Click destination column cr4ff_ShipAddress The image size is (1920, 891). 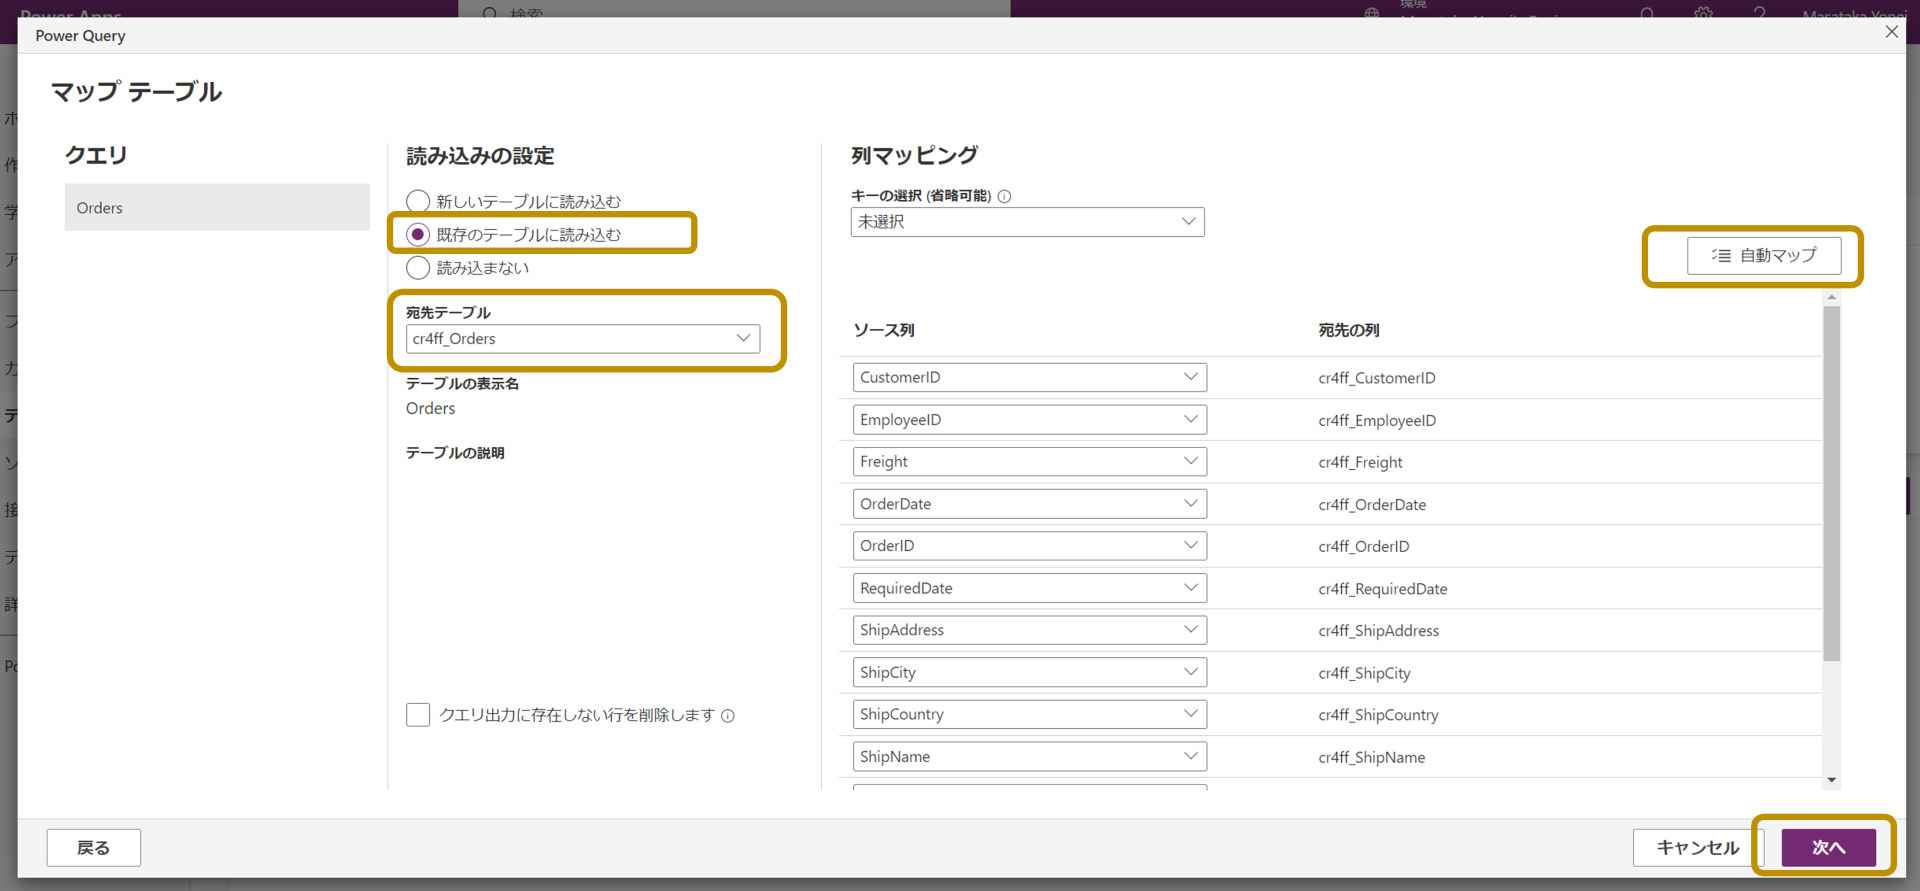tap(1378, 631)
